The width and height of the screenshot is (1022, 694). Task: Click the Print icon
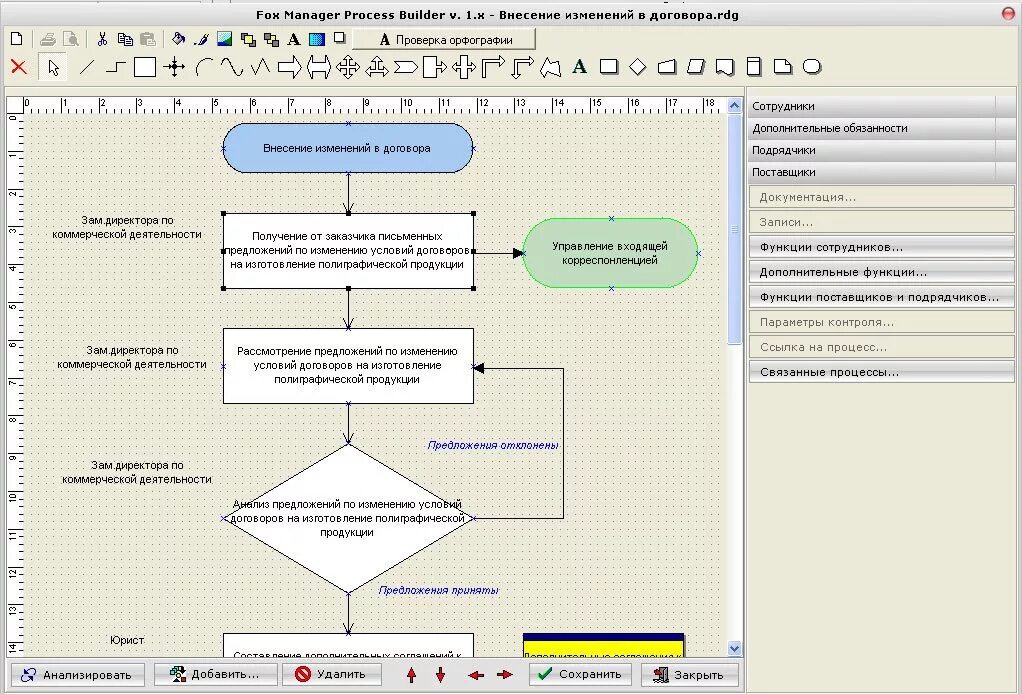click(x=48, y=40)
